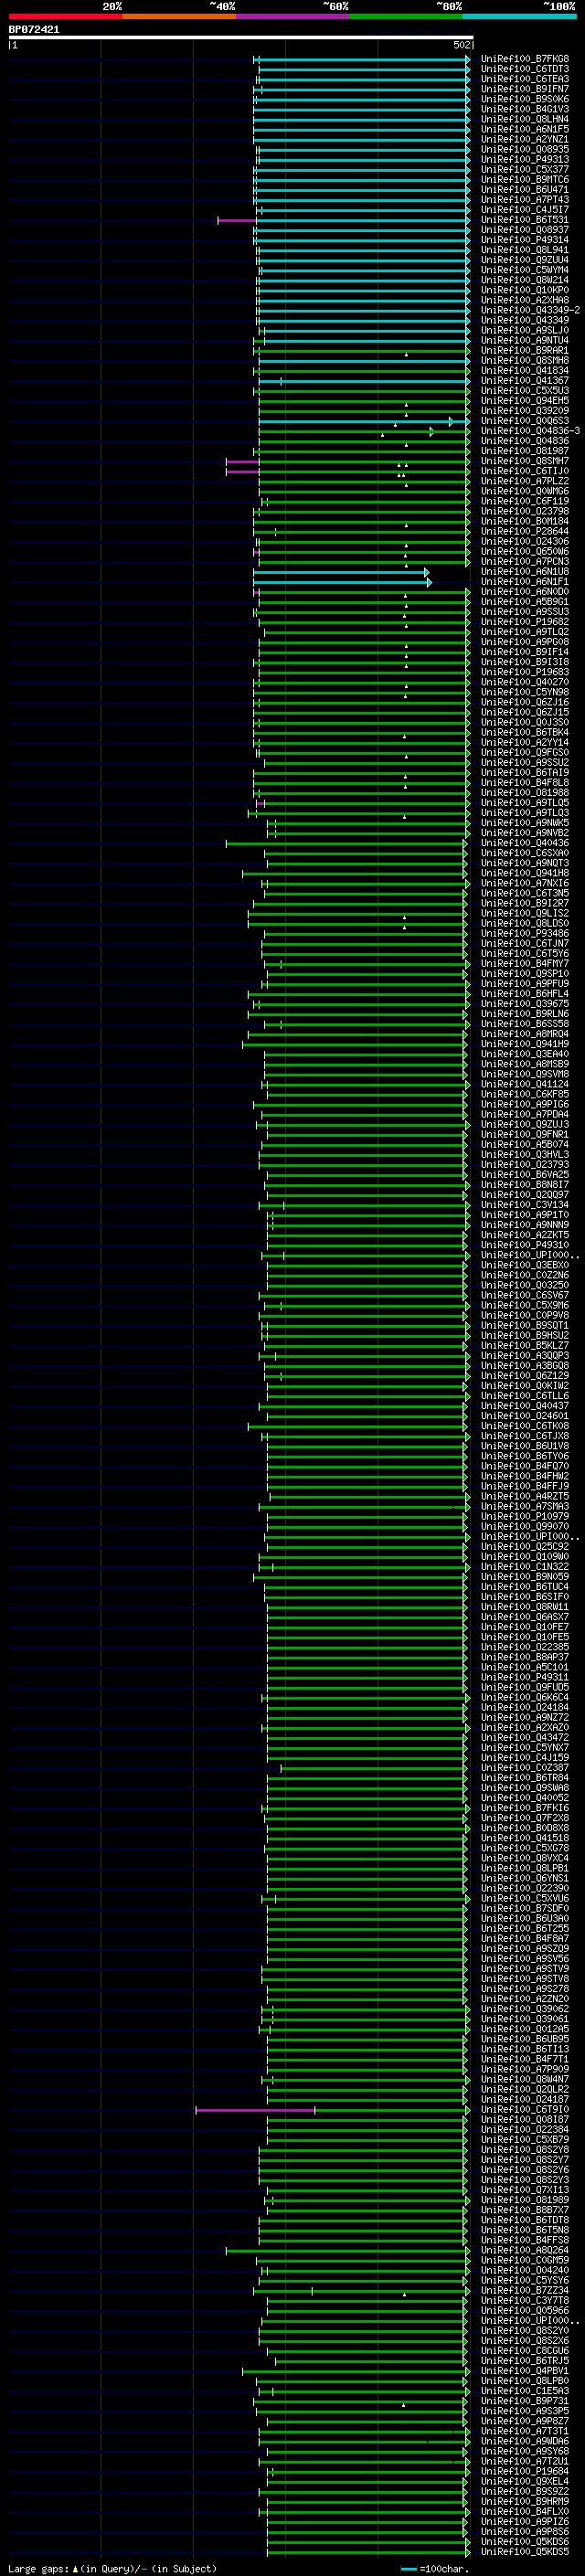This screenshot has height=2576, width=585.
Task: Click the green ~80% identity legend segment
Action: click(406, 16)
